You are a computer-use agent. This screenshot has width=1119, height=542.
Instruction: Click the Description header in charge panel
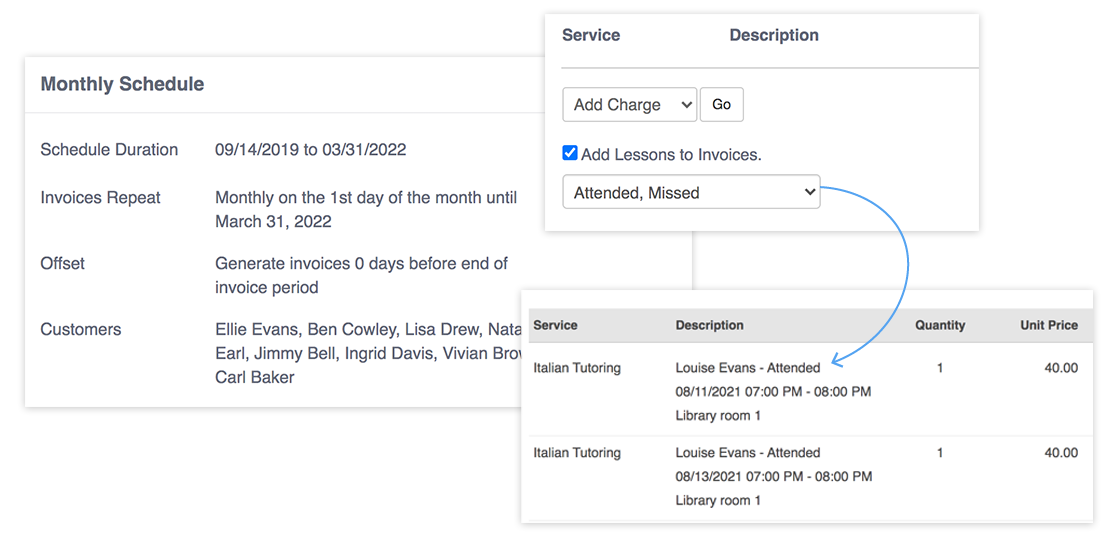[x=773, y=35]
